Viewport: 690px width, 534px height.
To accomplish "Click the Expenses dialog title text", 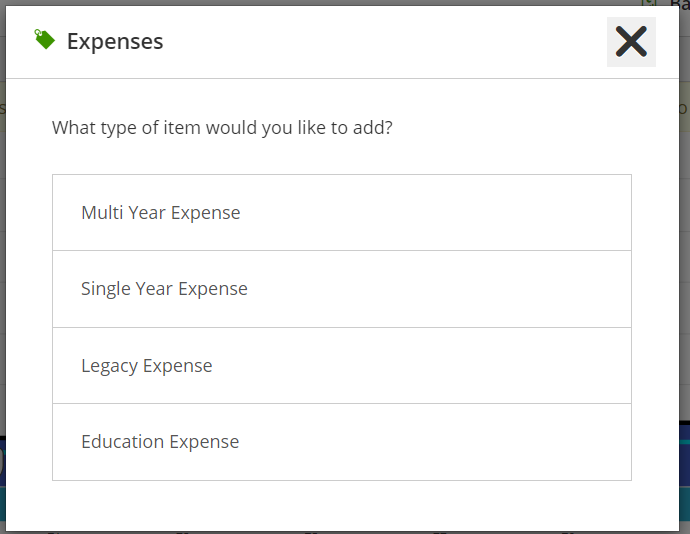I will coord(115,41).
